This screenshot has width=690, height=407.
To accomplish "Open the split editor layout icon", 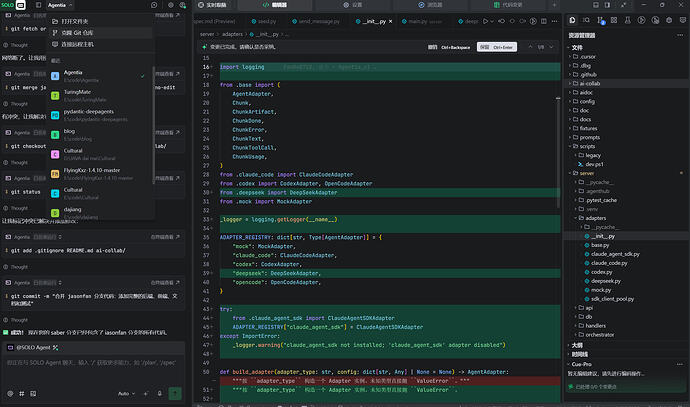I will [x=544, y=21].
